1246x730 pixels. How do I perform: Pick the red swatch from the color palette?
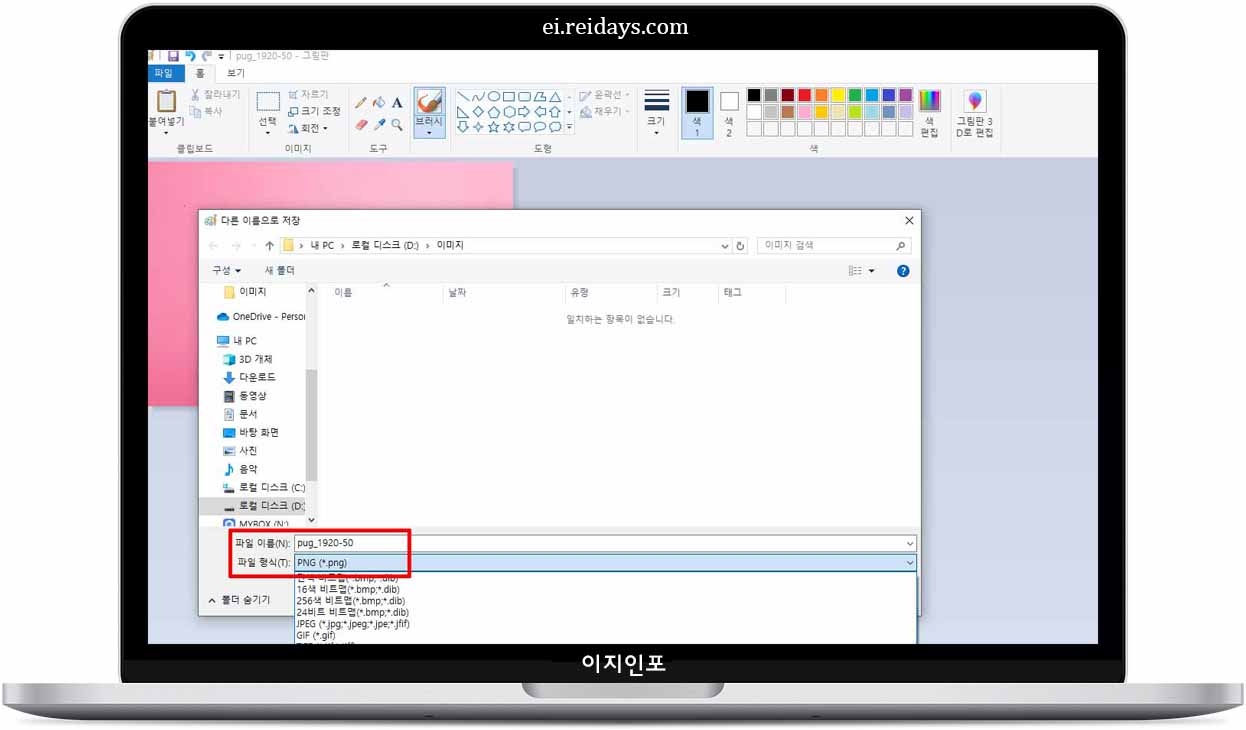pos(805,95)
